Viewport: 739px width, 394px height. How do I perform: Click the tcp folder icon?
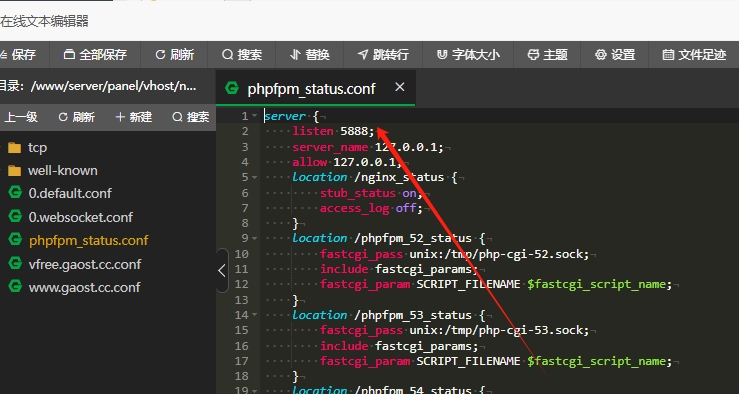[x=15, y=148]
